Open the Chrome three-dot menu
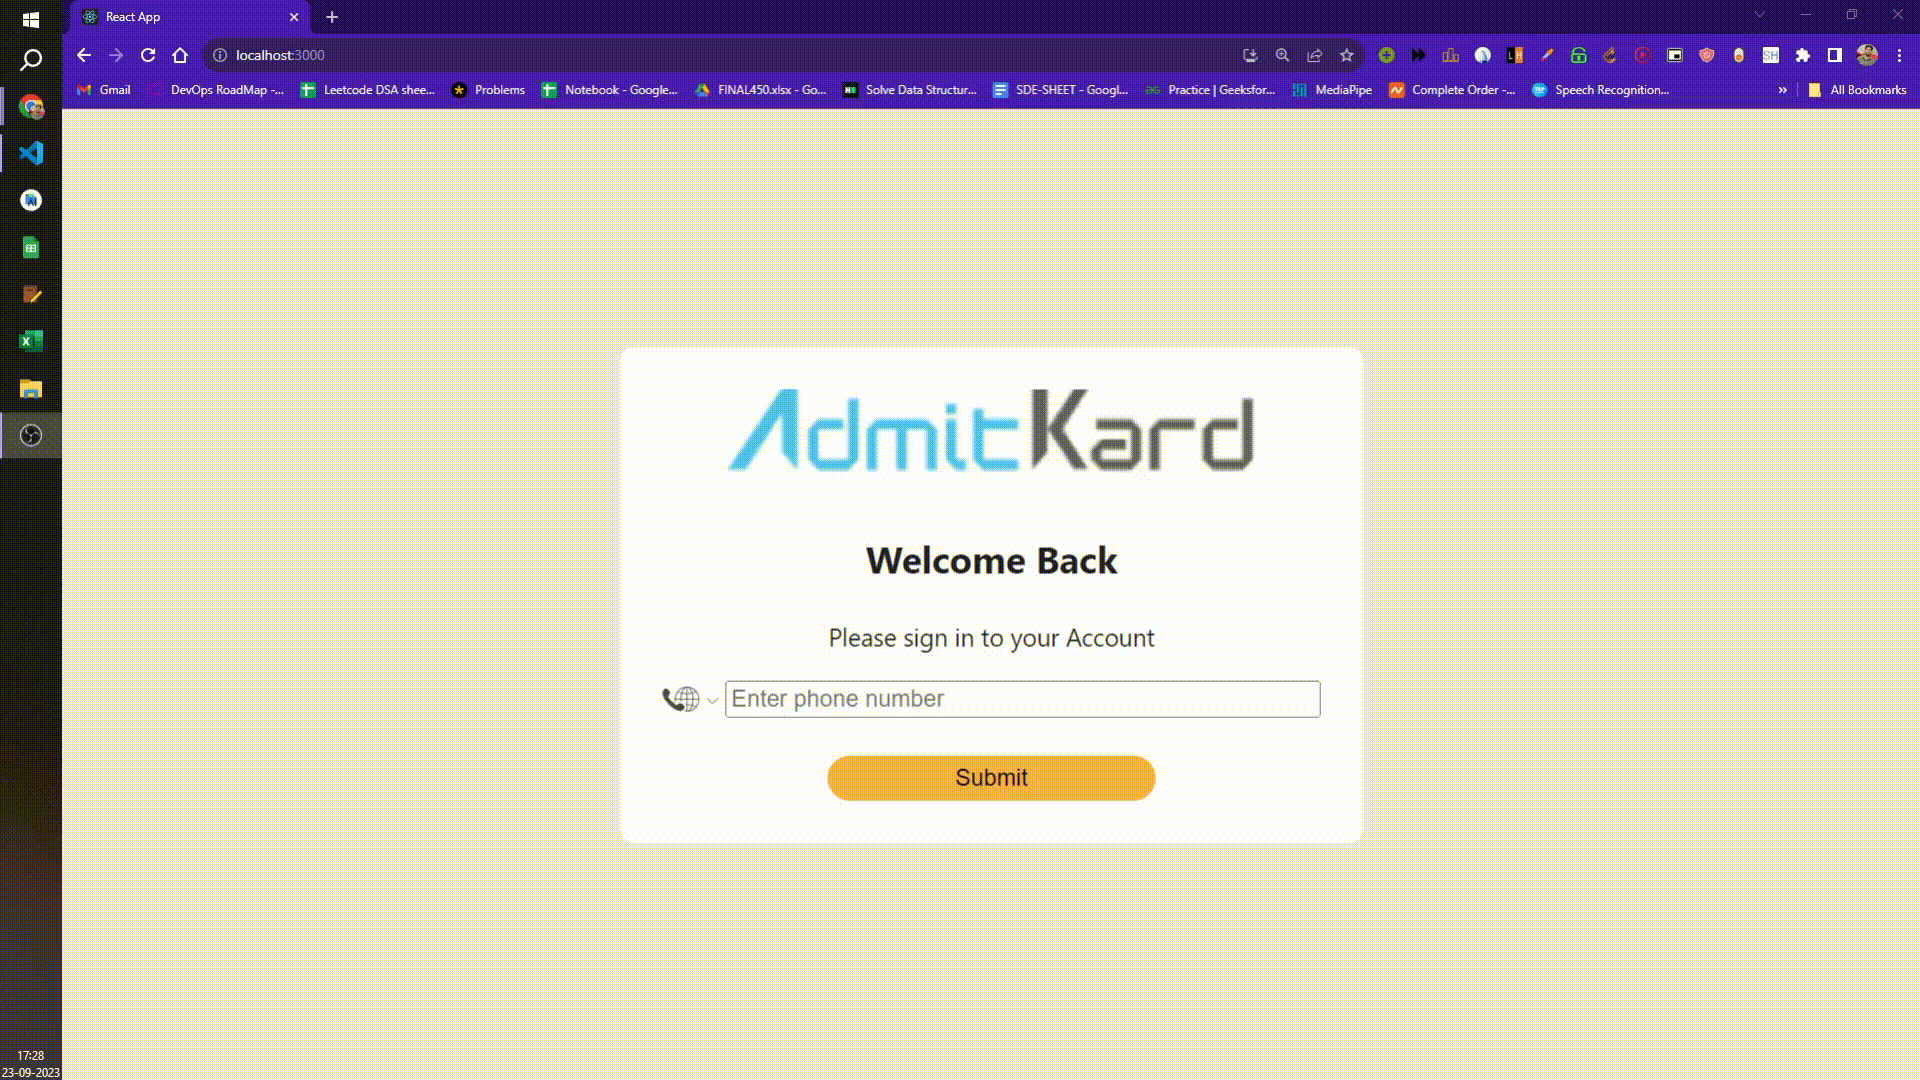Viewport: 1920px width, 1080px height. coord(1899,55)
